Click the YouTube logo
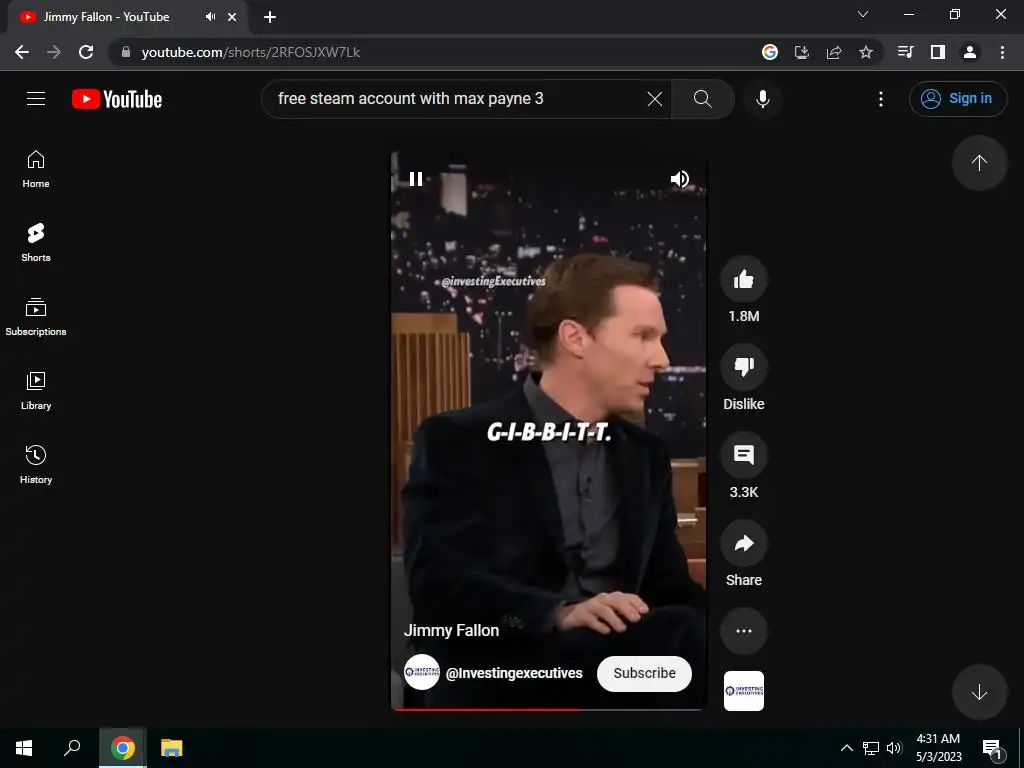The height and width of the screenshot is (768, 1024). click(117, 99)
